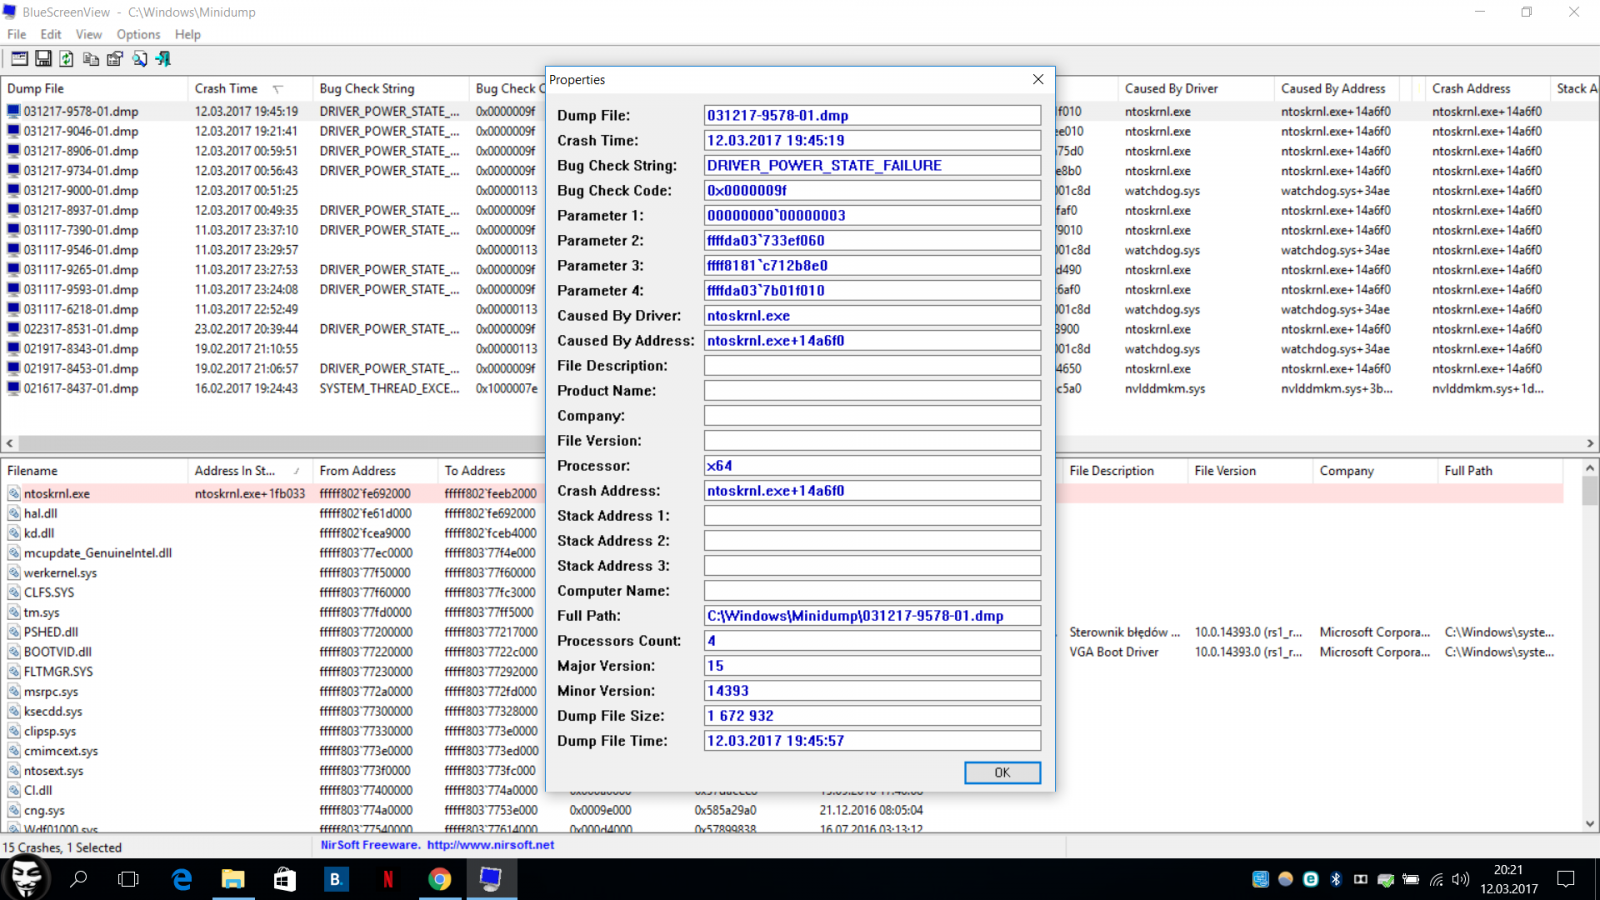The height and width of the screenshot is (900, 1600).
Task: Click nvlddmkm.sys in Caused By Driver column
Action: point(1164,388)
